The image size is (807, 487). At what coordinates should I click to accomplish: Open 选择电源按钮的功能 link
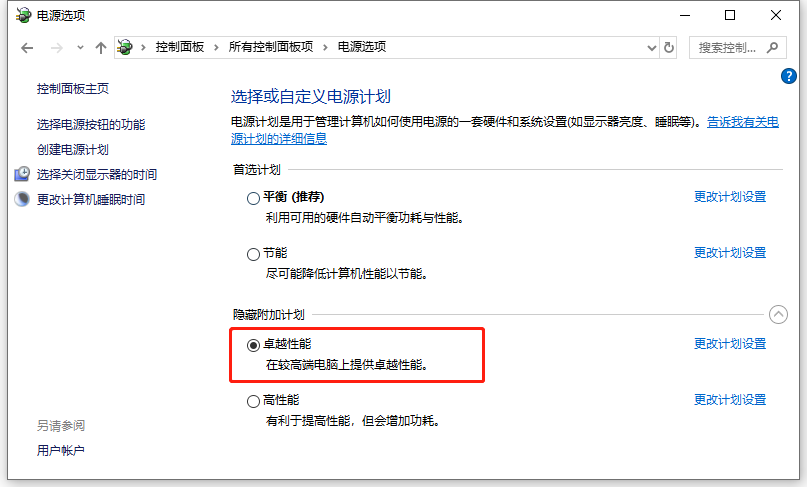click(x=91, y=125)
